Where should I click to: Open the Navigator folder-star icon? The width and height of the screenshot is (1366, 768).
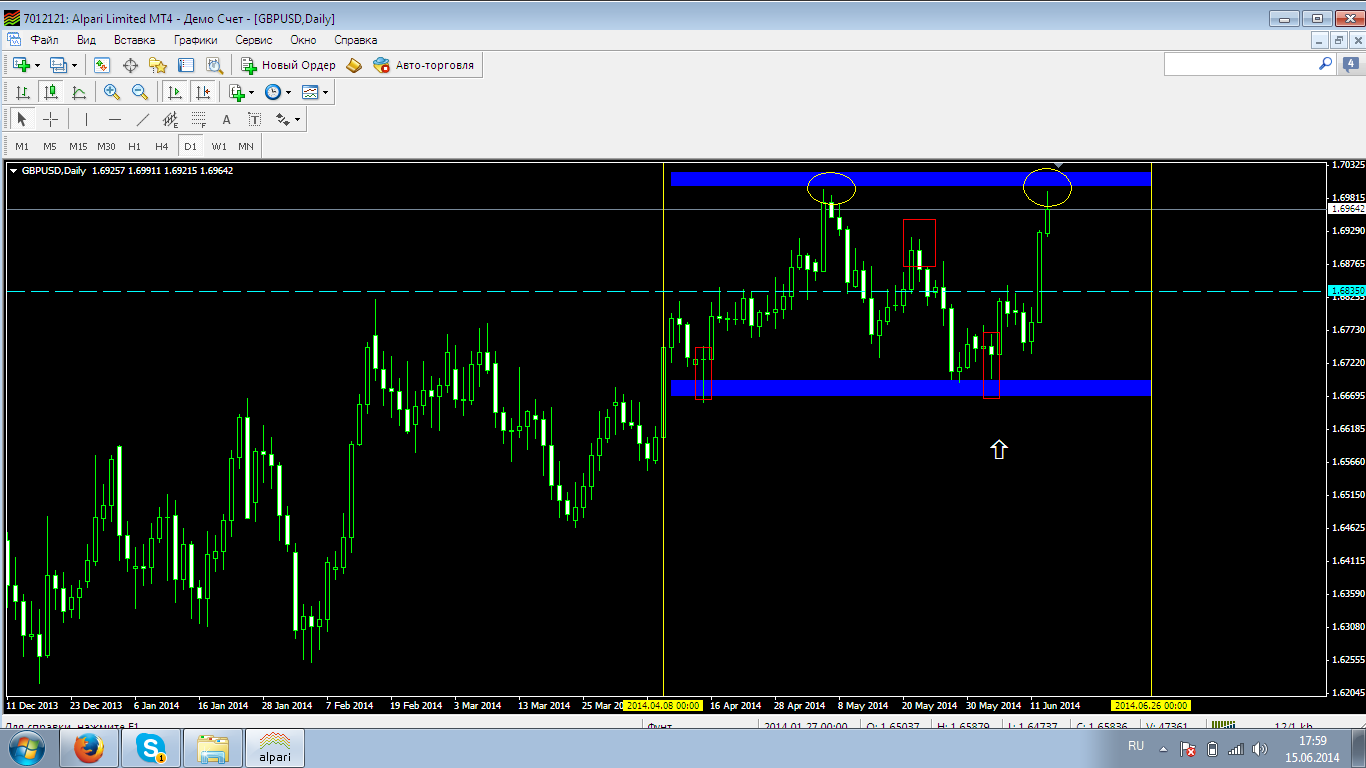tap(158, 65)
